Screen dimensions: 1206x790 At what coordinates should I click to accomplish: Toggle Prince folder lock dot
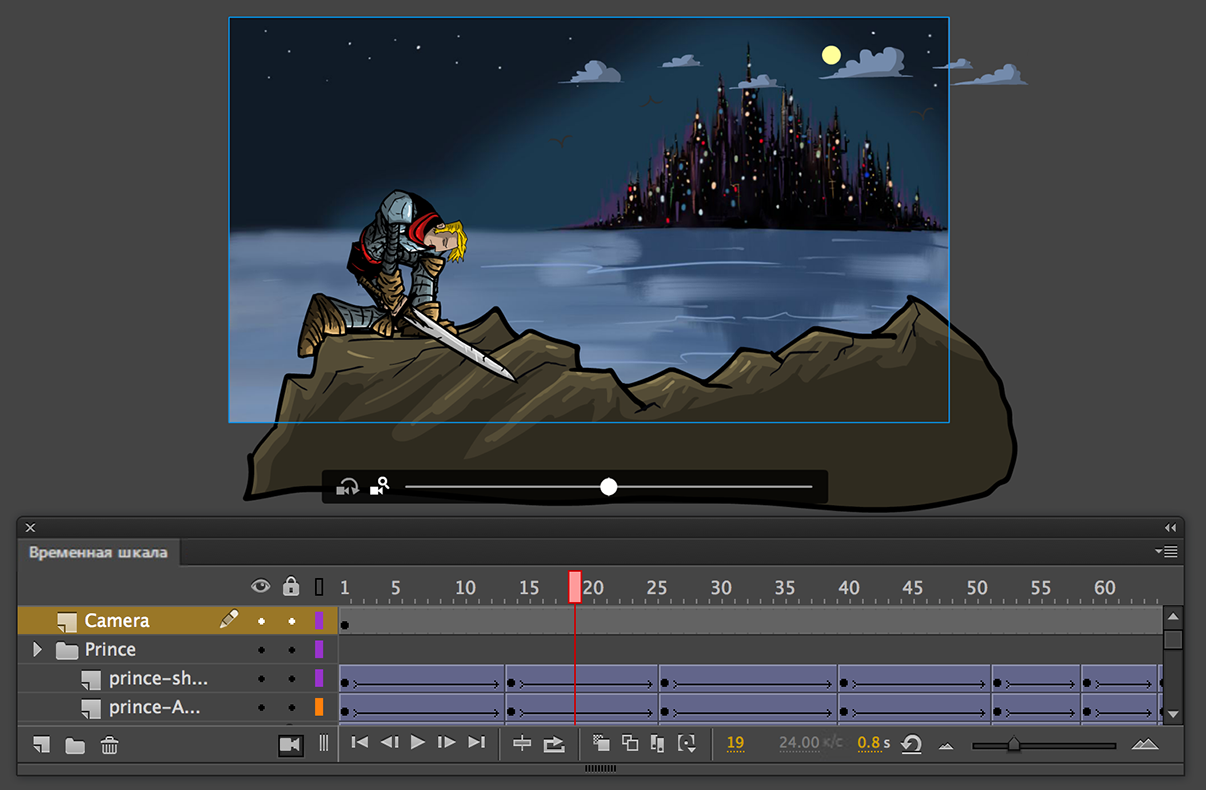(x=291, y=650)
